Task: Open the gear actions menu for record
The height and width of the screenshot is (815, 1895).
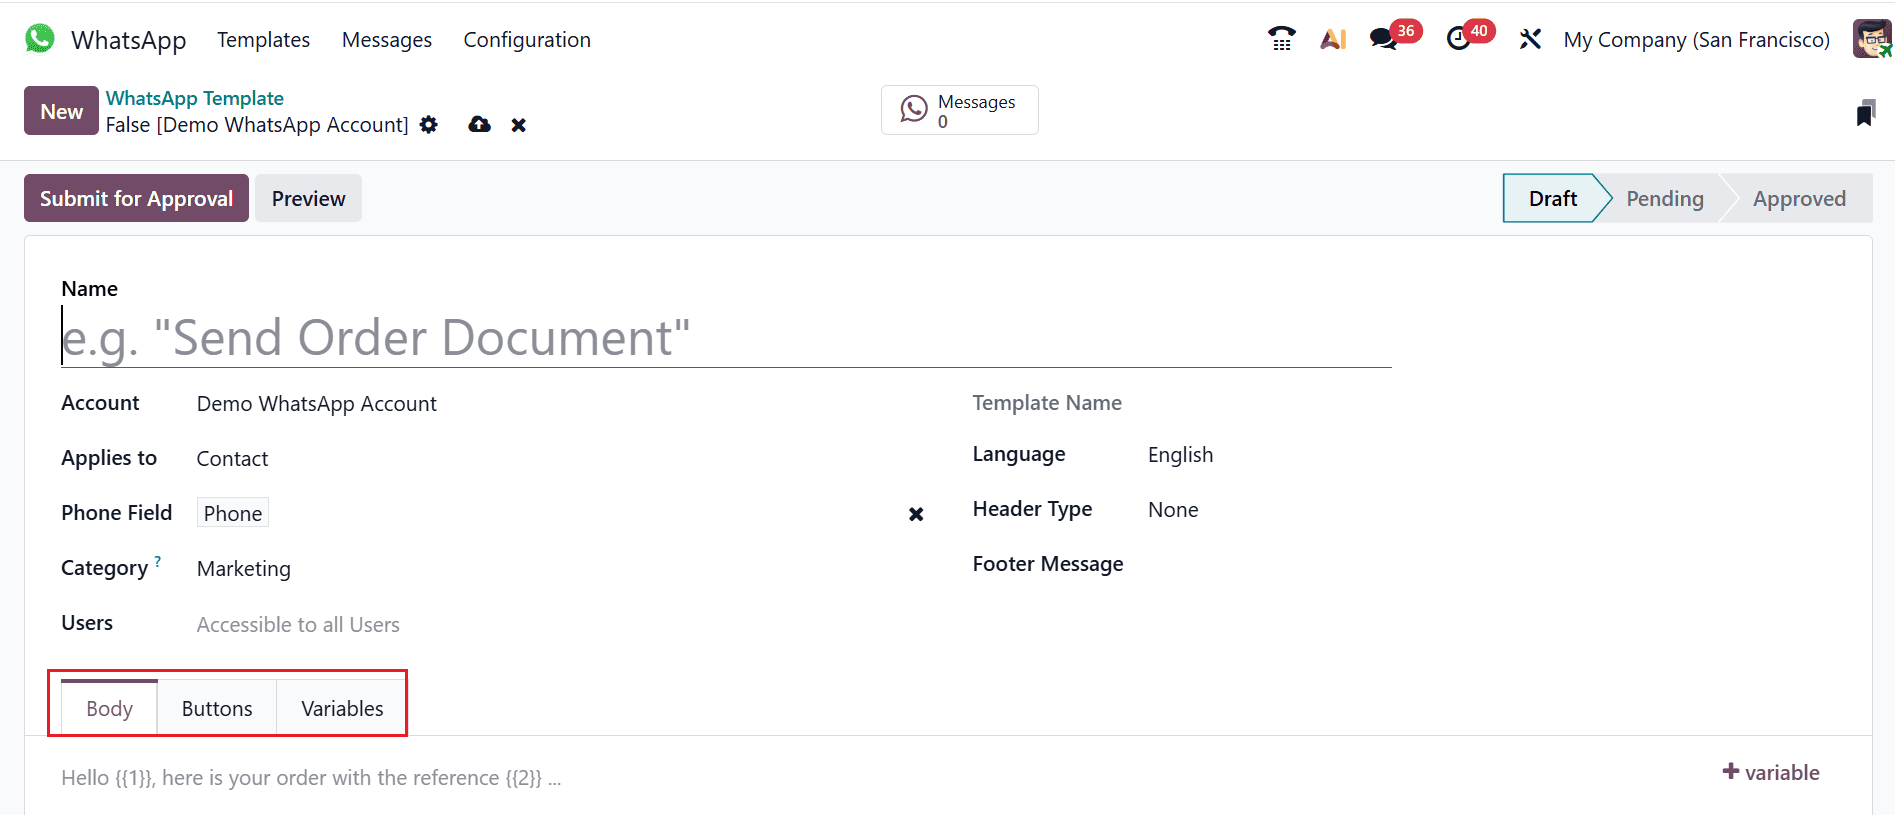Action: (x=429, y=125)
